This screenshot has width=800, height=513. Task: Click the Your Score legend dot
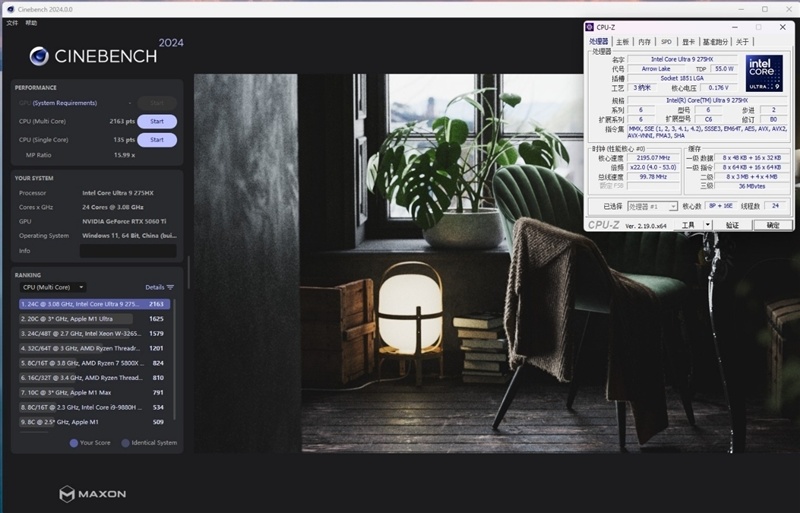(x=74, y=443)
